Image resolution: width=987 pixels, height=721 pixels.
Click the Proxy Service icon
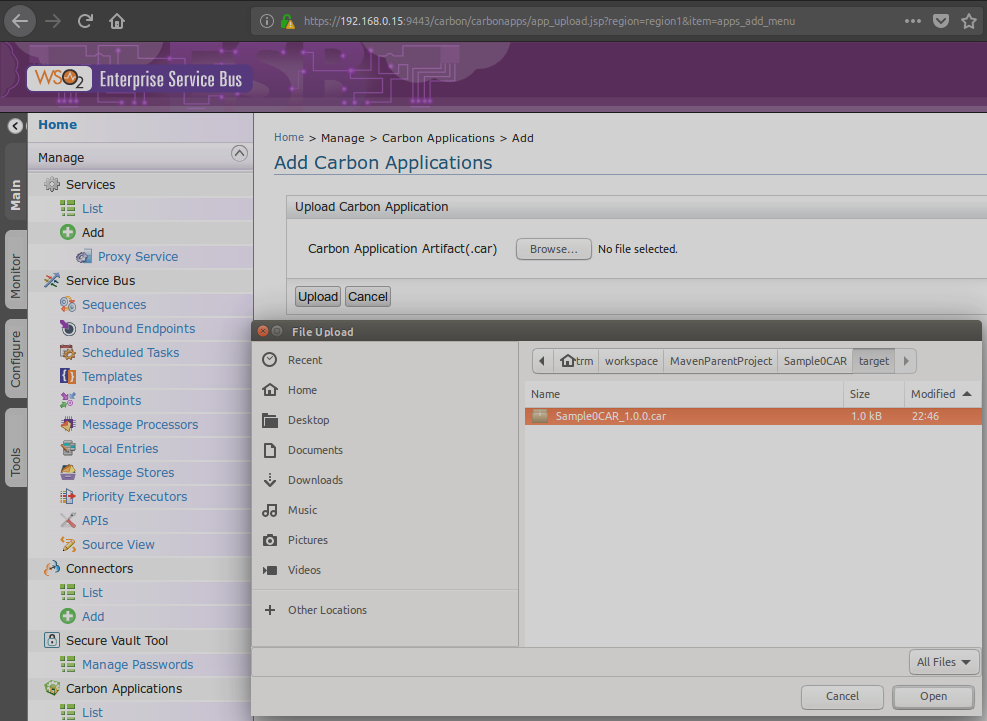[84, 257]
